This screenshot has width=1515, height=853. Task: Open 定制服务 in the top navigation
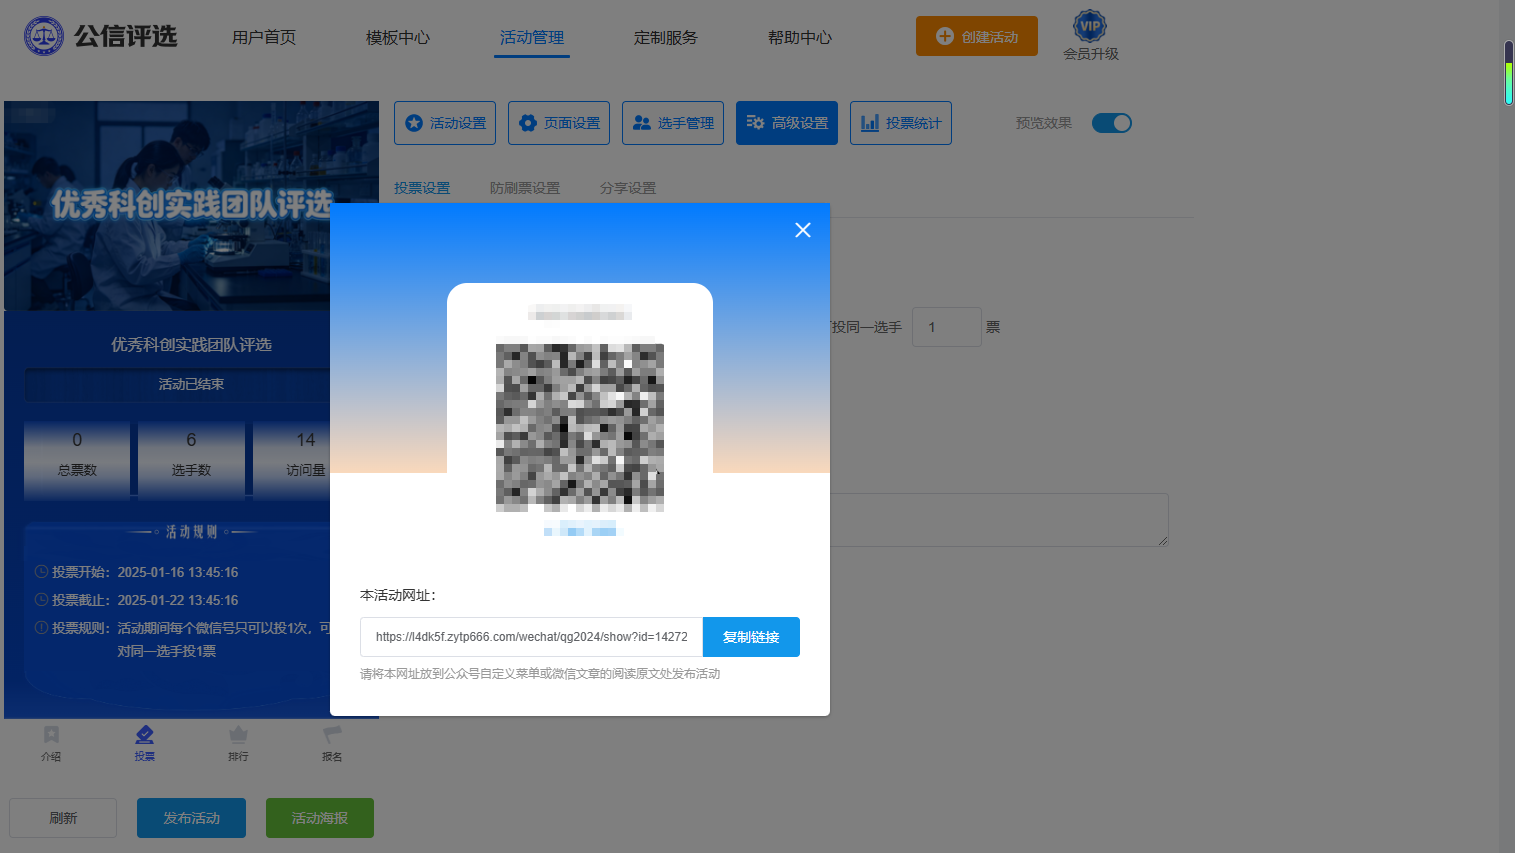point(666,37)
